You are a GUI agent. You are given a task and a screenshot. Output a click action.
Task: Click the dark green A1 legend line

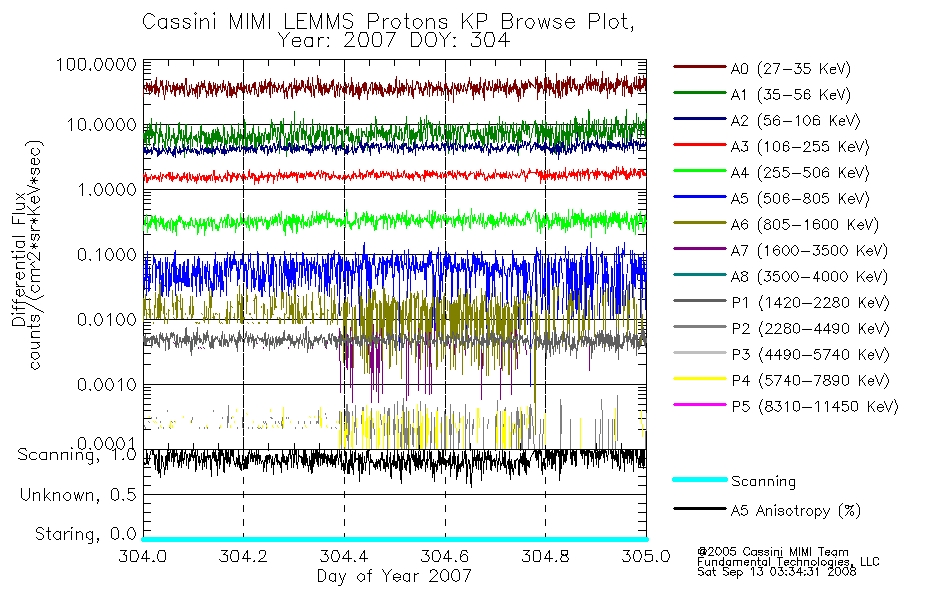(x=699, y=93)
